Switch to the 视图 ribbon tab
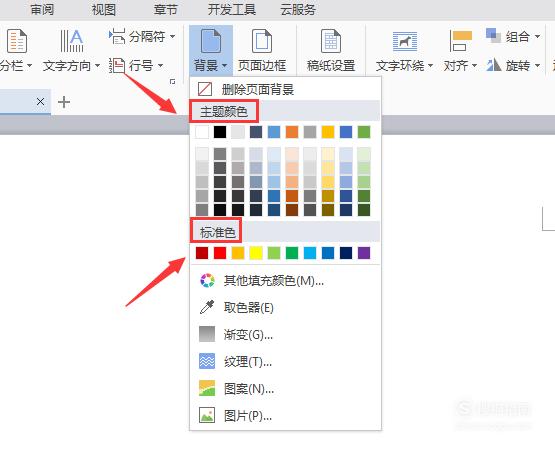Image resolution: width=555 pixels, height=455 pixels. tap(104, 10)
